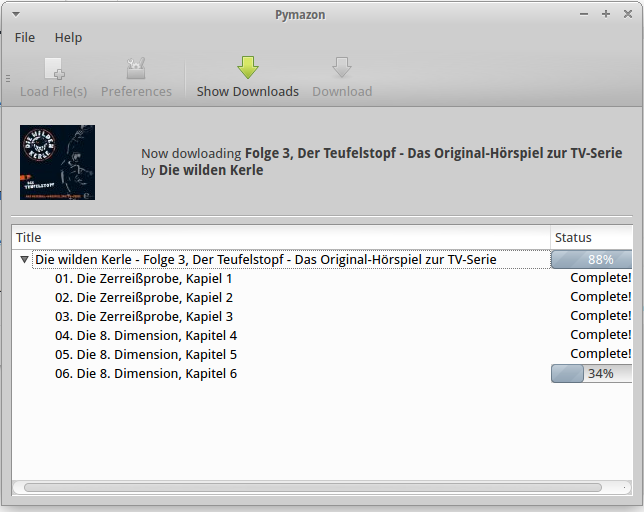Image resolution: width=644 pixels, height=512 pixels.
Task: Click the green Show Downloads arrow icon
Action: pos(247,68)
